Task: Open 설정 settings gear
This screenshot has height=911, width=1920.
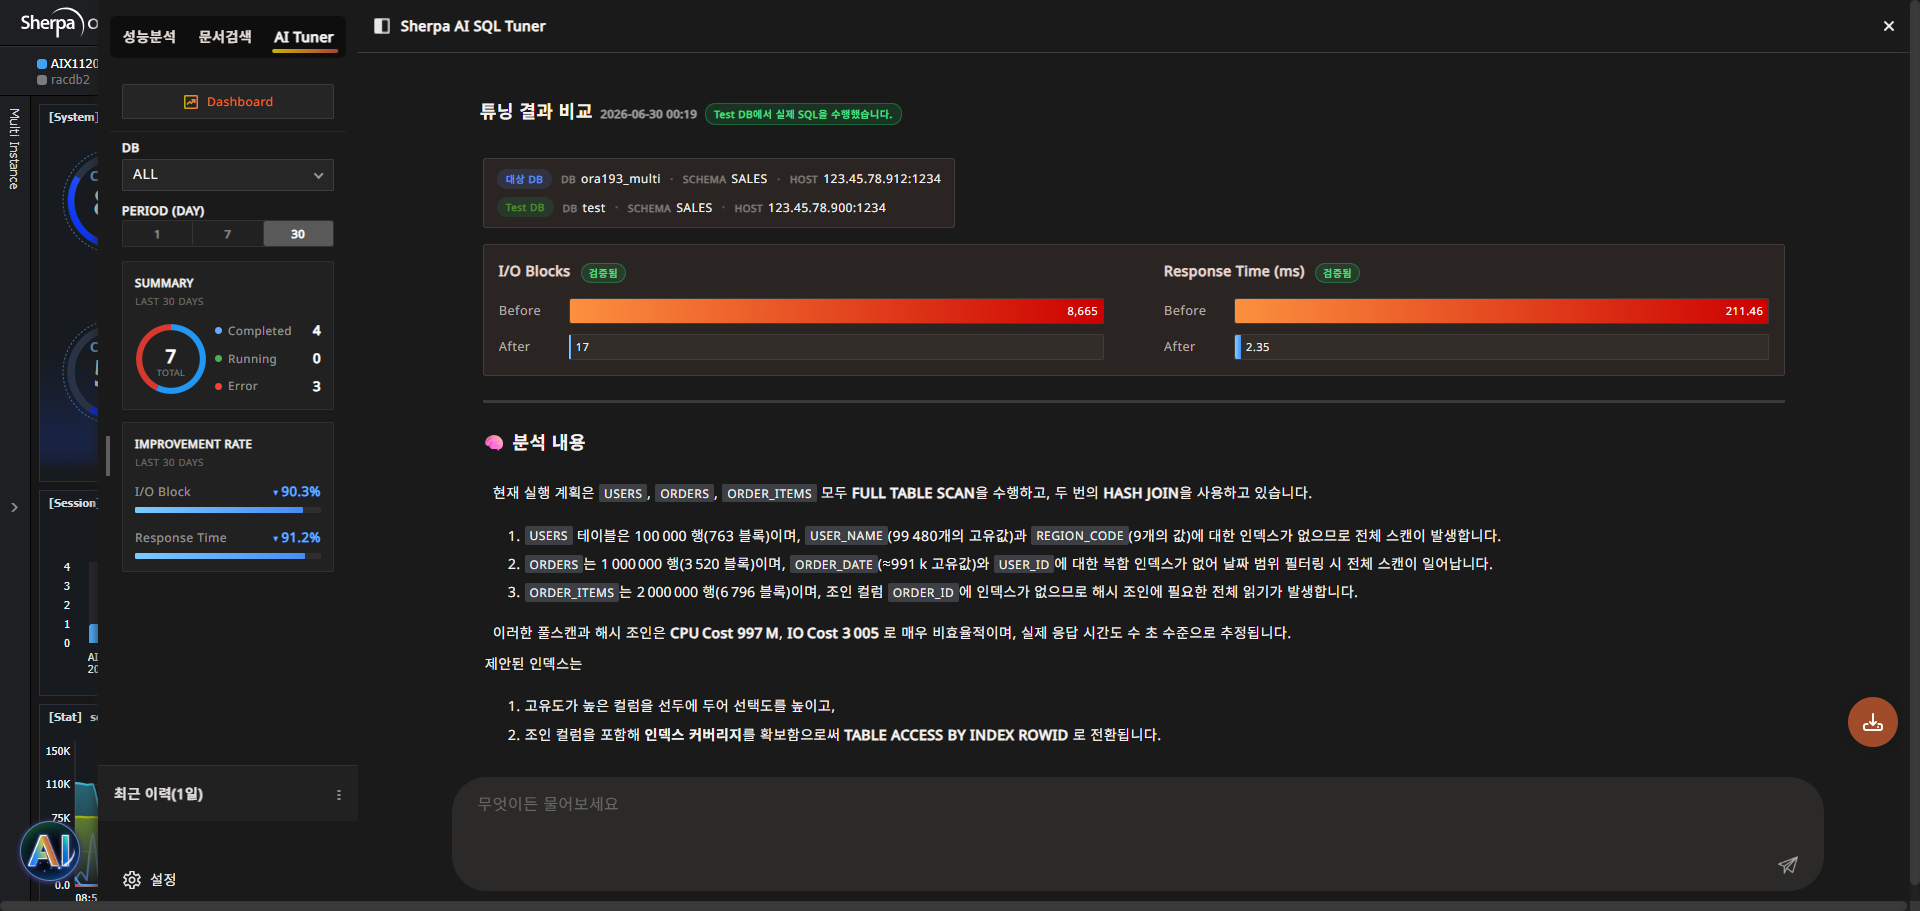Action: 150,880
